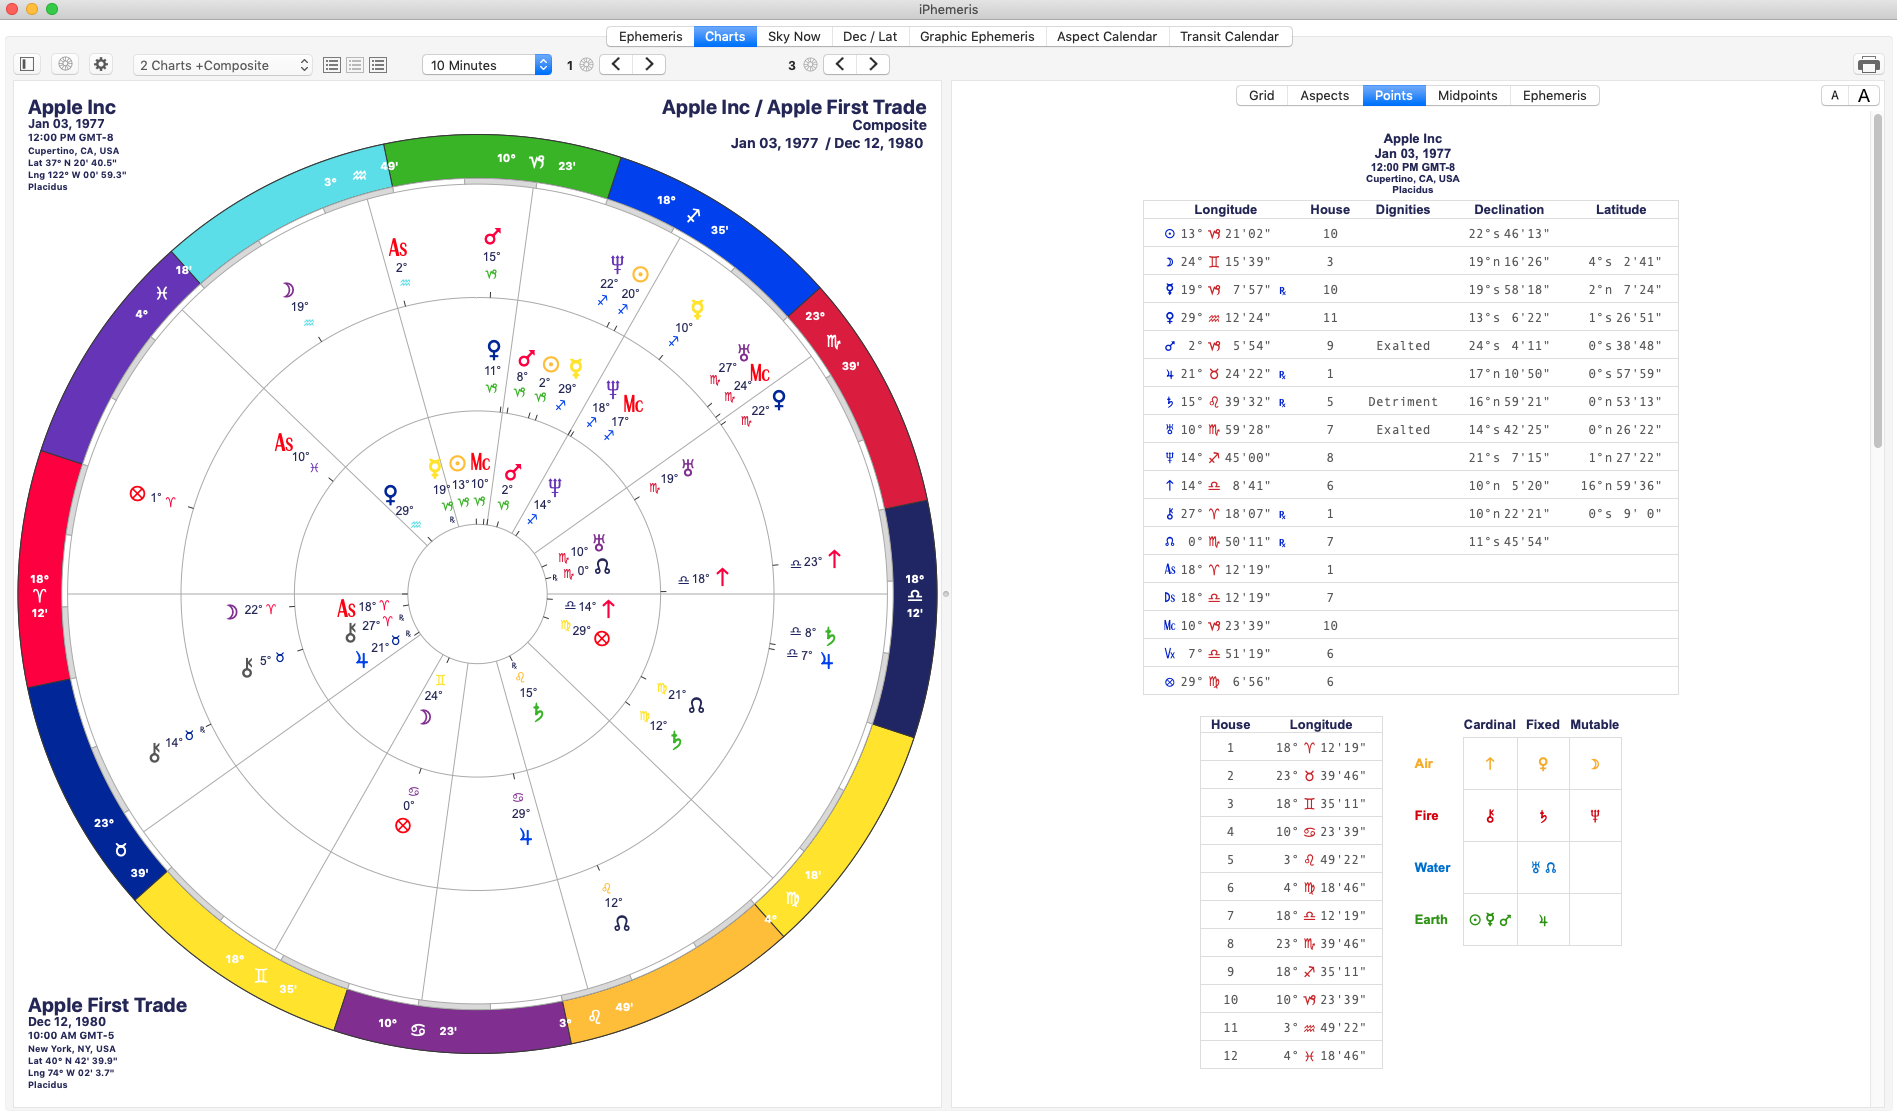This screenshot has height=1118, width=1897.
Task: Open the 2 Charts +Composite dropdown
Action: click(223, 65)
